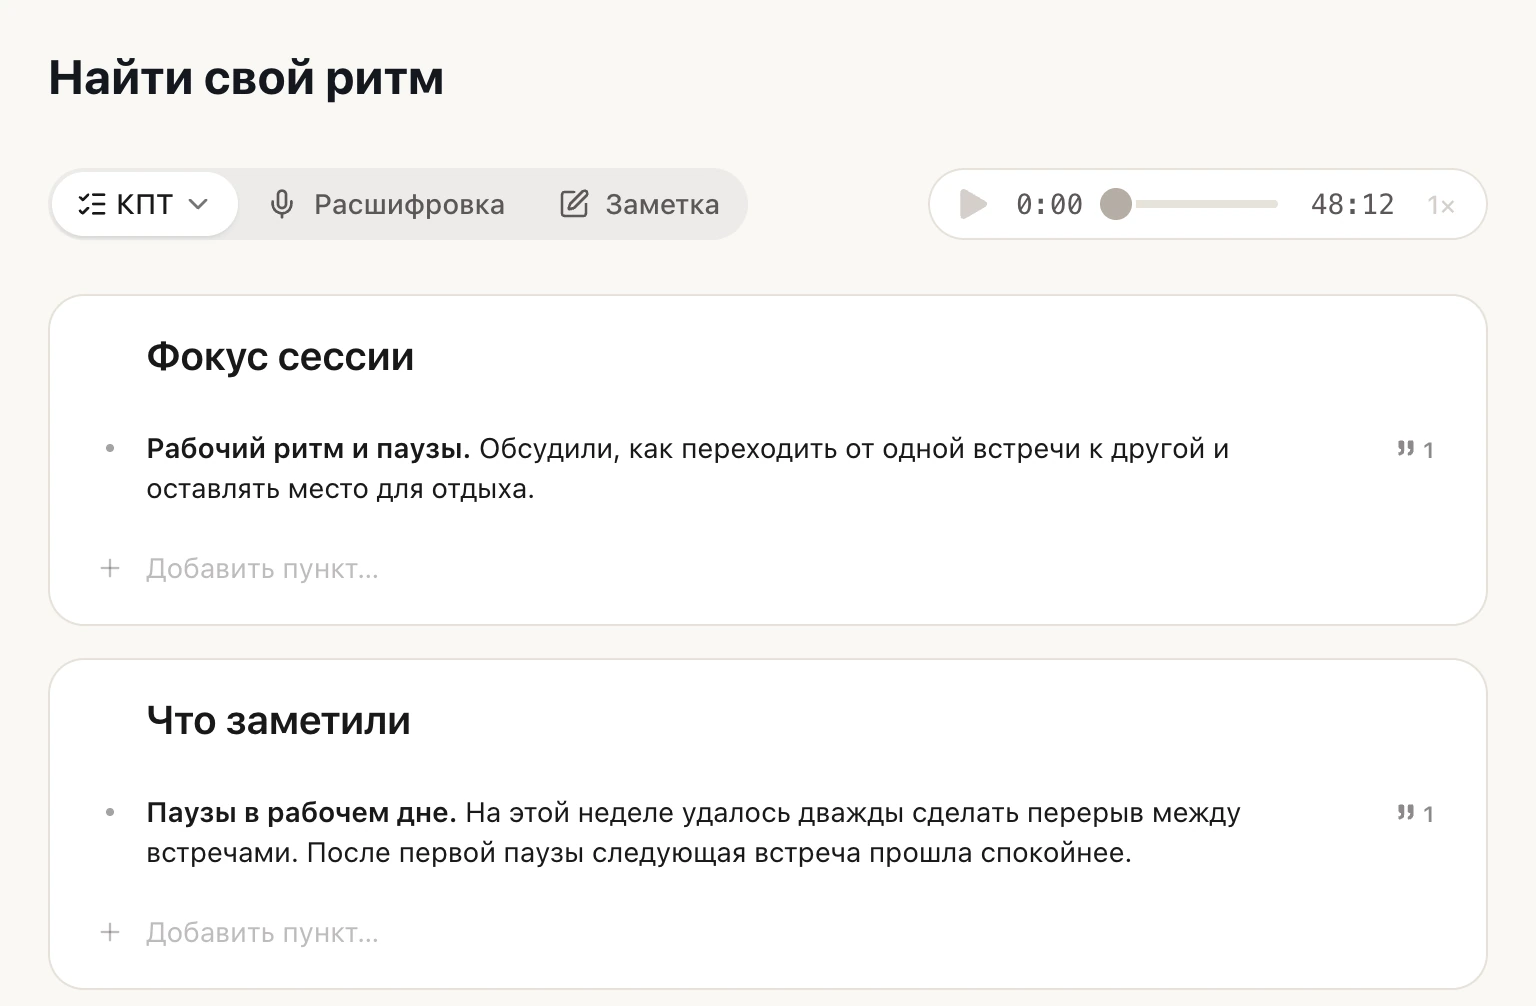Click the audio progress slider knob

(1116, 204)
